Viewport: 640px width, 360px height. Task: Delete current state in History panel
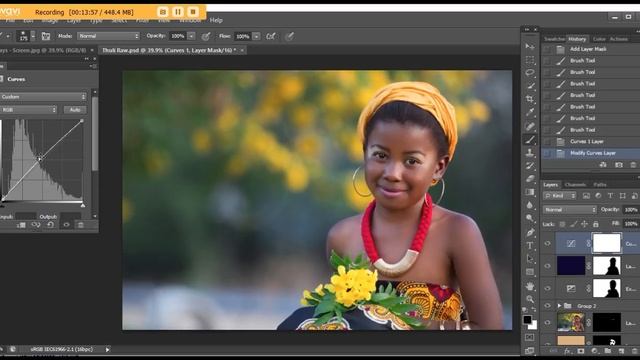pos(633,164)
